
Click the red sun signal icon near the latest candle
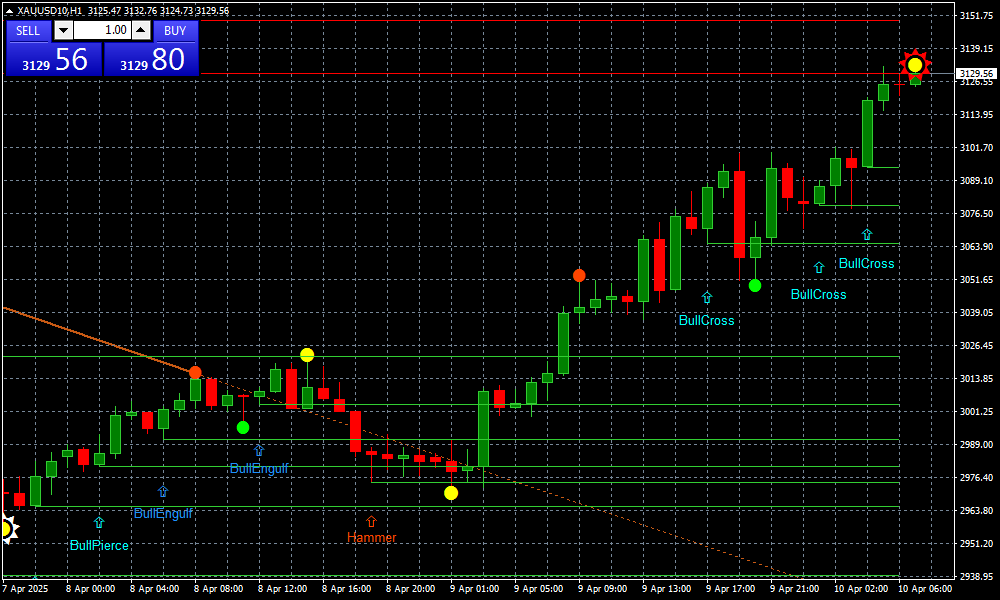(x=914, y=65)
